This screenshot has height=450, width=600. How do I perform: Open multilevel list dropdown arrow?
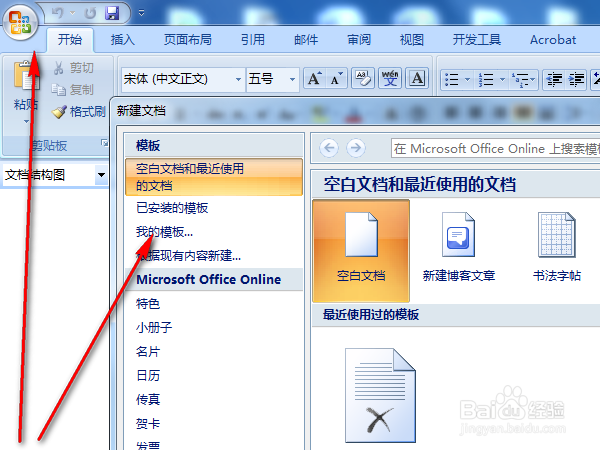(x=533, y=80)
